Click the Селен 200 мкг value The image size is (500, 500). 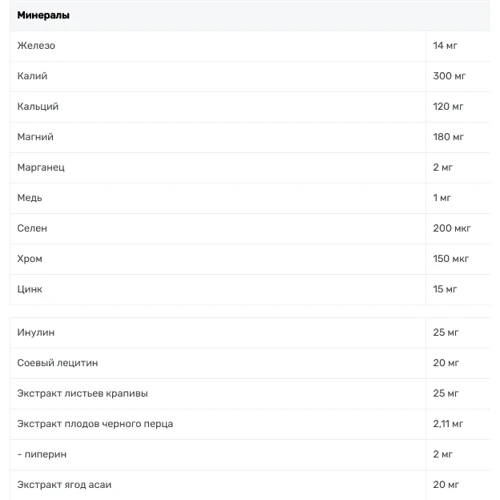[x=452, y=228]
